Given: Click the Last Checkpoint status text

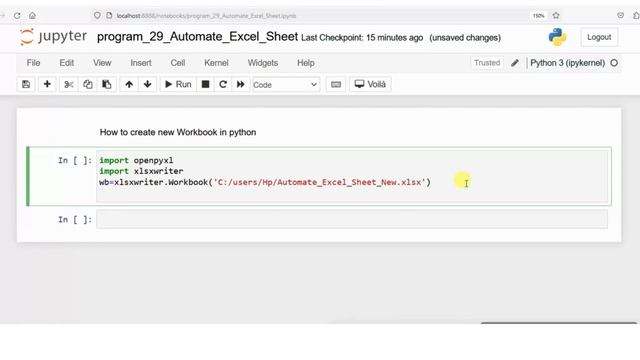Looking at the screenshot, I should click(362, 38).
